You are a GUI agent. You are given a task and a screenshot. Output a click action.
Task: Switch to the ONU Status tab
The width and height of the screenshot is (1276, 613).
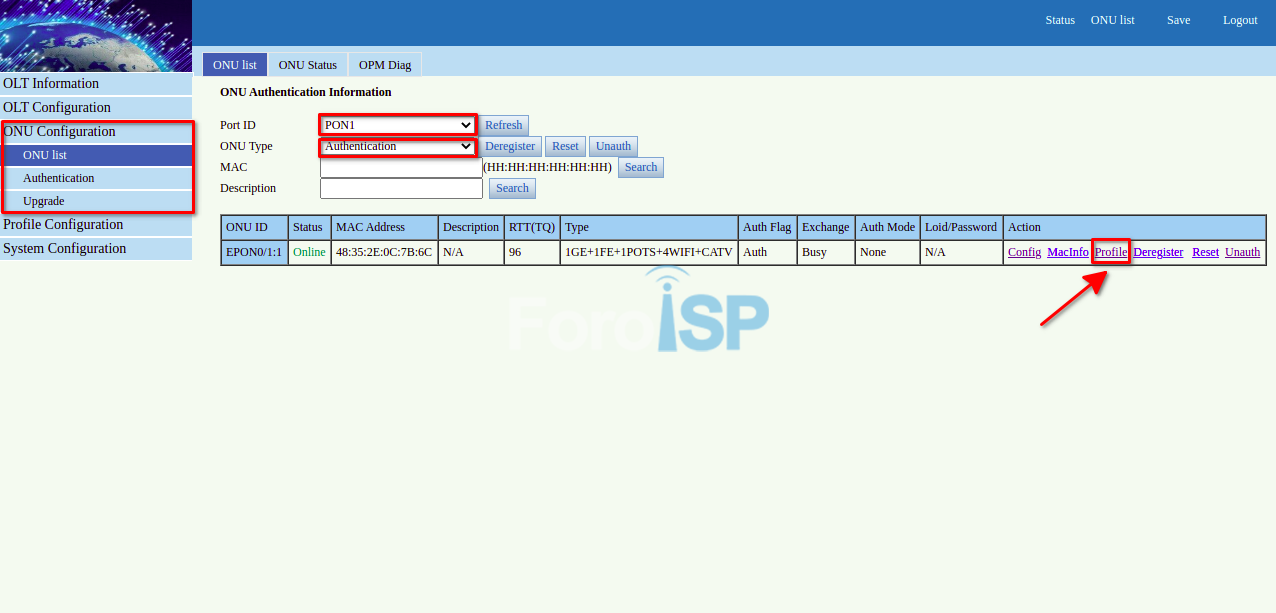(x=307, y=65)
